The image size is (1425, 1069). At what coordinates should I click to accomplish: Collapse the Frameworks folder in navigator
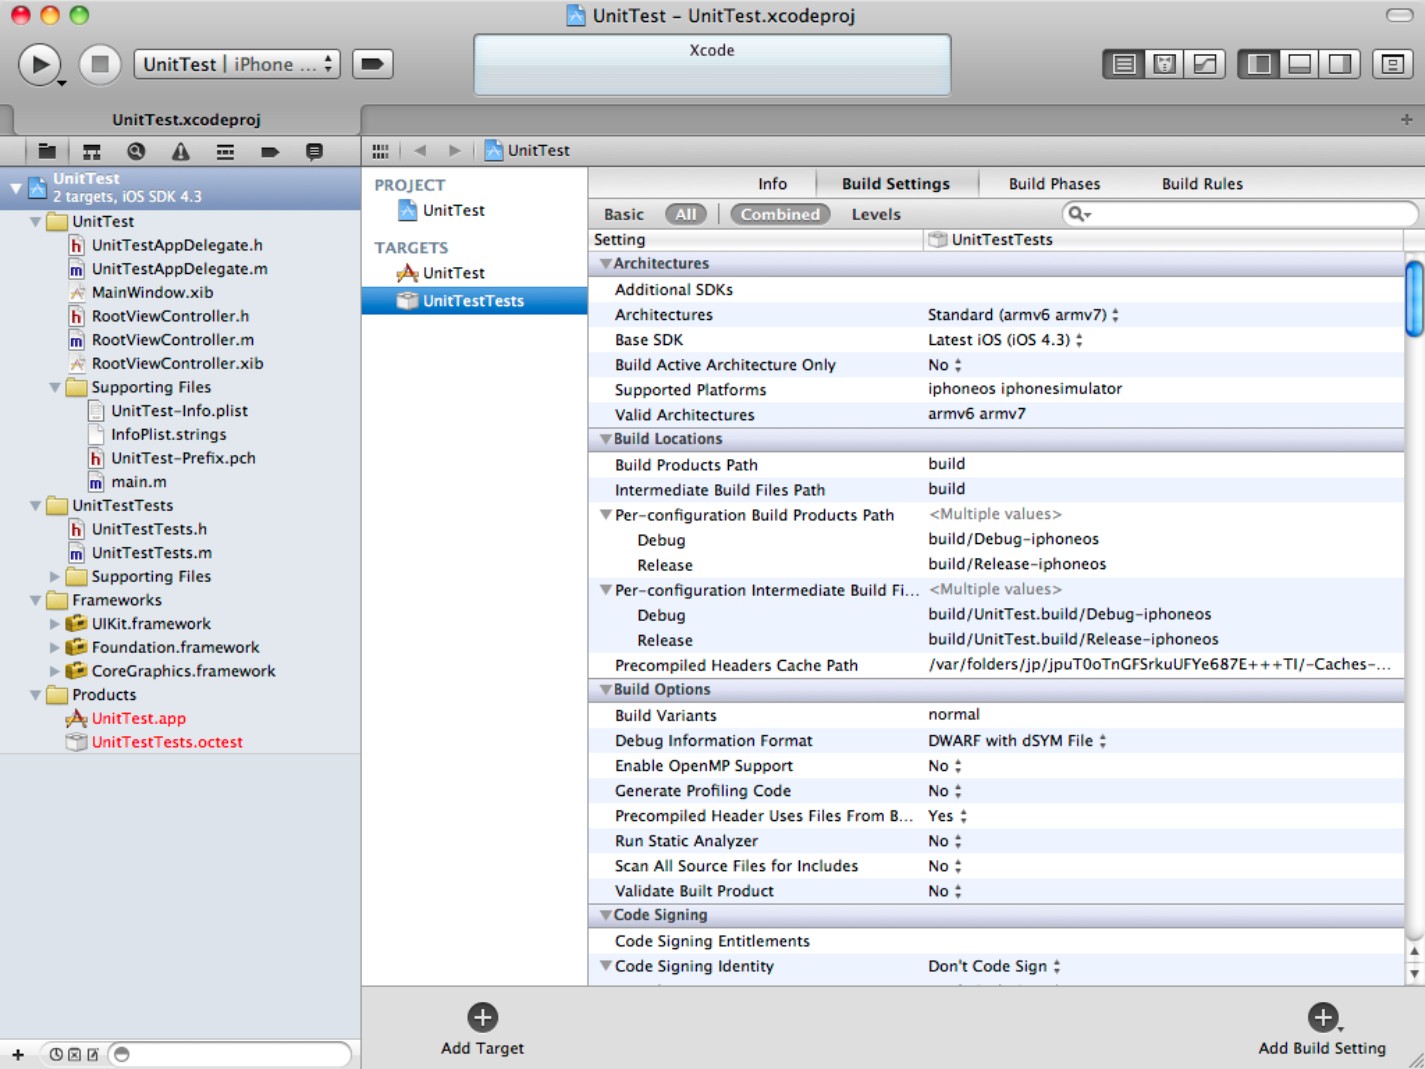pyautogui.click(x=36, y=600)
